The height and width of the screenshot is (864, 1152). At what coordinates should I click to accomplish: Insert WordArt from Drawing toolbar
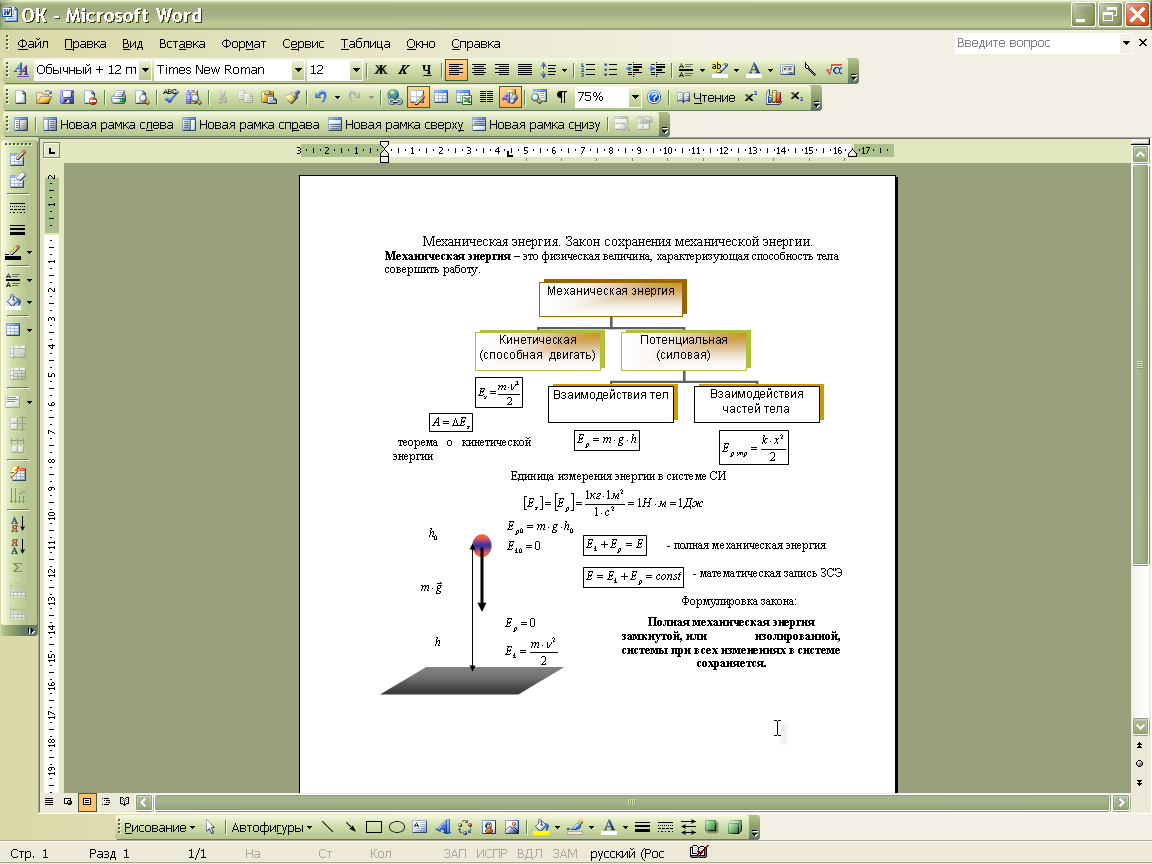(x=442, y=827)
